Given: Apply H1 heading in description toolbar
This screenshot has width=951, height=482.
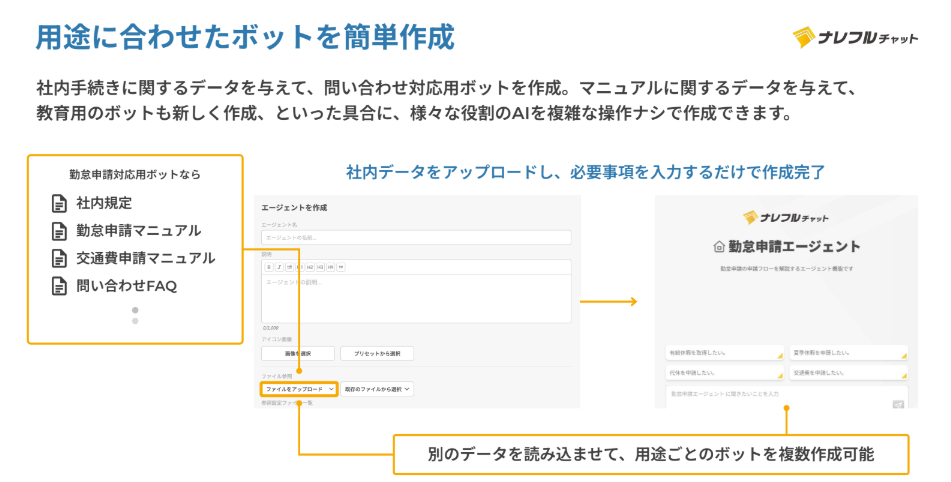Looking at the screenshot, I should [x=300, y=267].
